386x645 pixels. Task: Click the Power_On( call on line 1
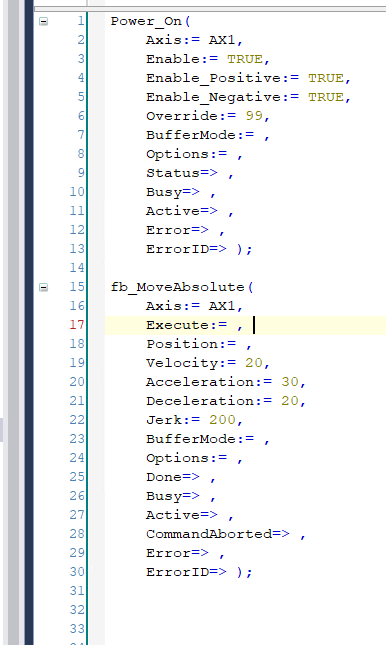pos(151,21)
